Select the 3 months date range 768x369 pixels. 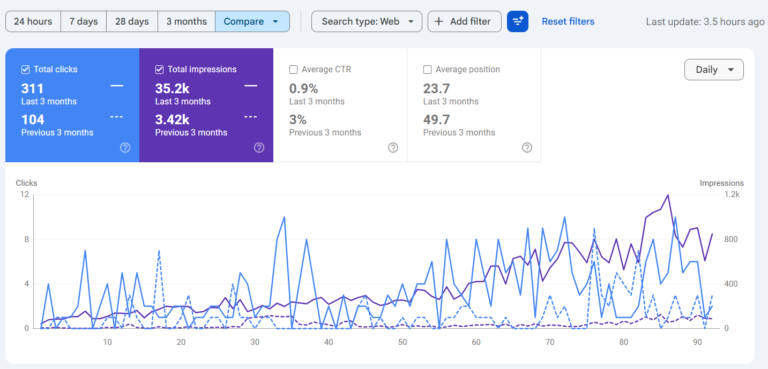pos(186,22)
